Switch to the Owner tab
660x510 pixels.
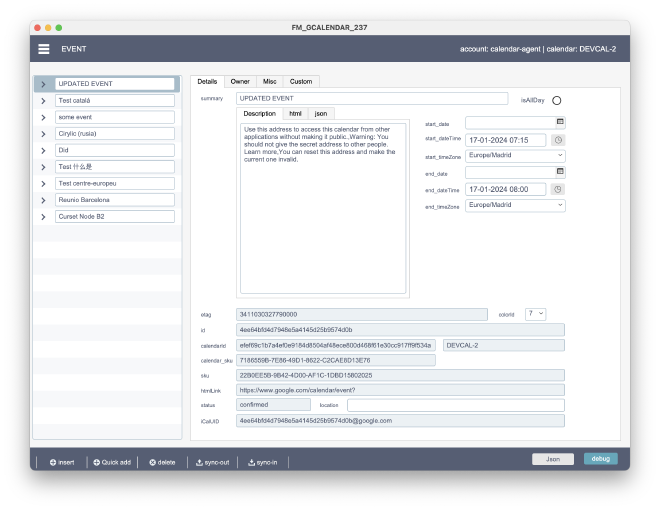pyautogui.click(x=240, y=82)
